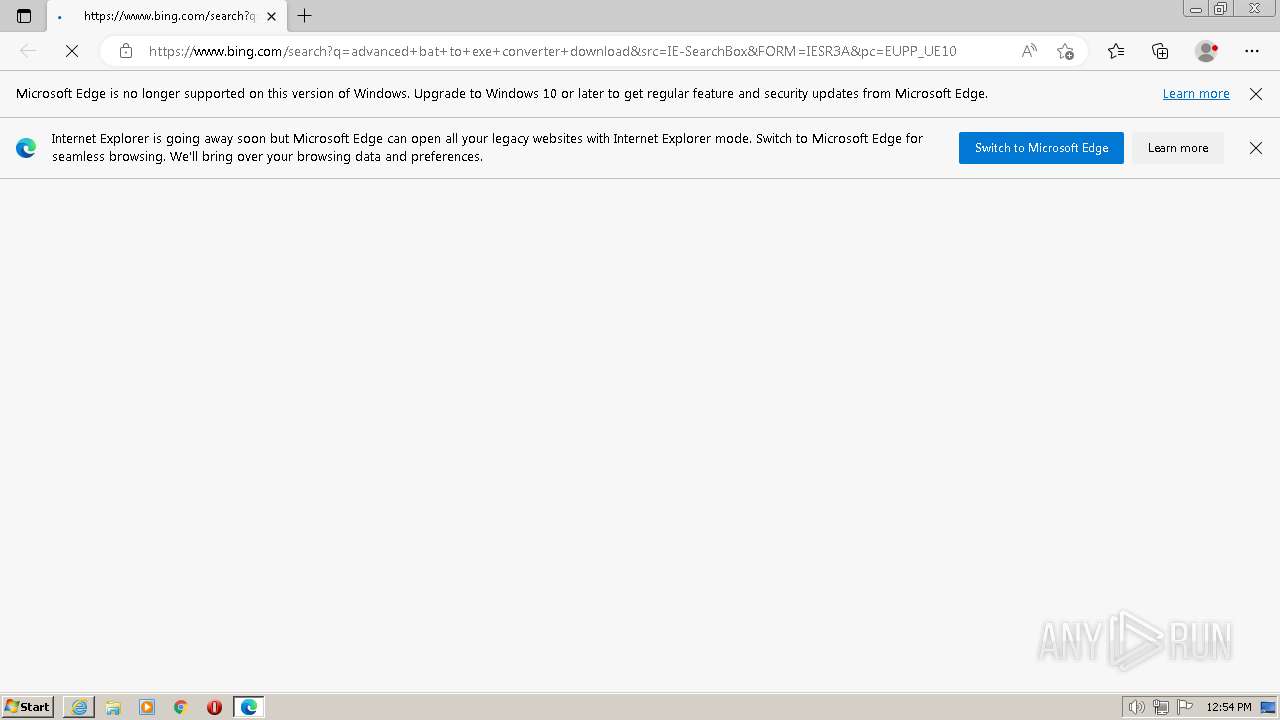
Task: Launch Opera browser from taskbar
Action: click(214, 707)
